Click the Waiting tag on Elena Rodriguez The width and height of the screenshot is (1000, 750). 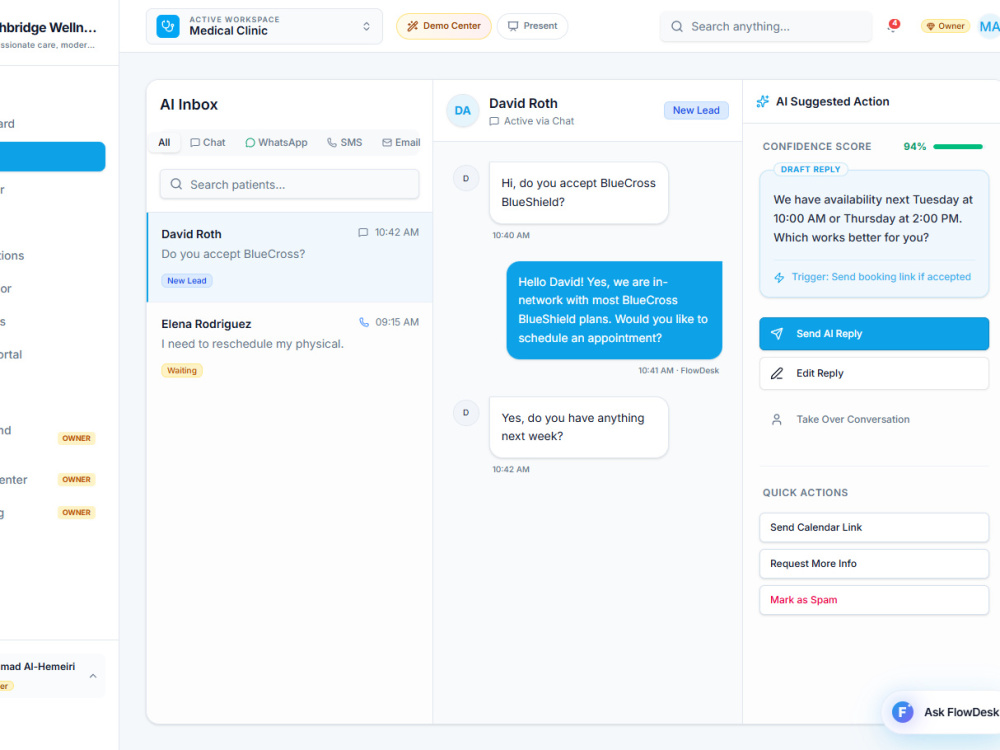click(x=182, y=371)
